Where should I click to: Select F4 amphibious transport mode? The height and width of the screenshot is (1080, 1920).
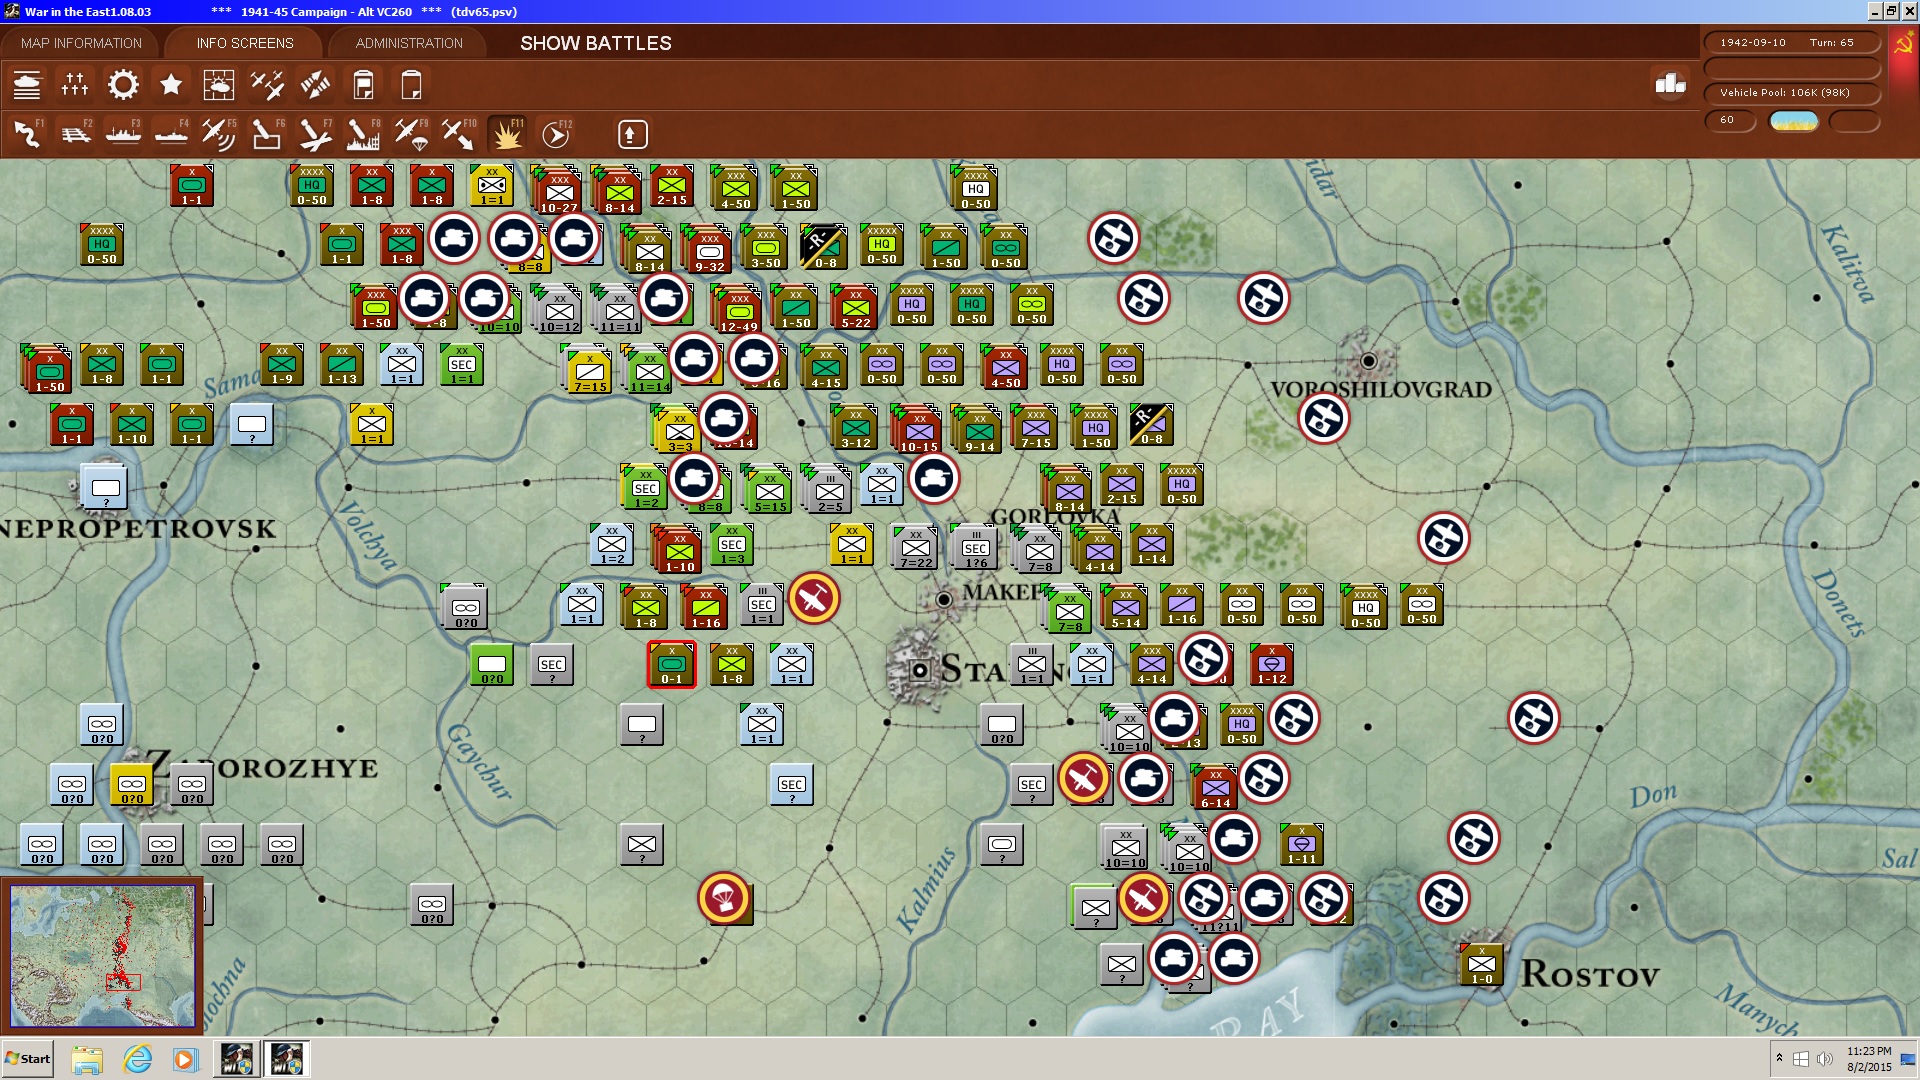point(171,133)
